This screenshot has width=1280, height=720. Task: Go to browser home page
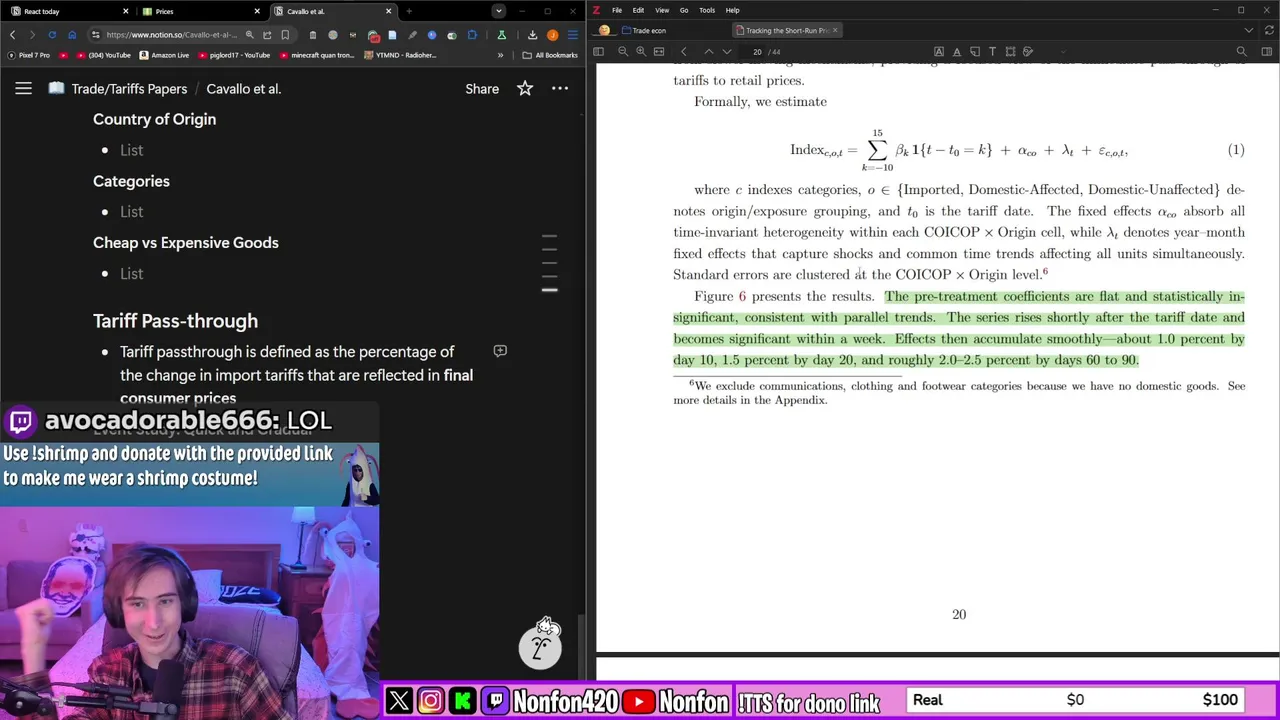click(72, 35)
